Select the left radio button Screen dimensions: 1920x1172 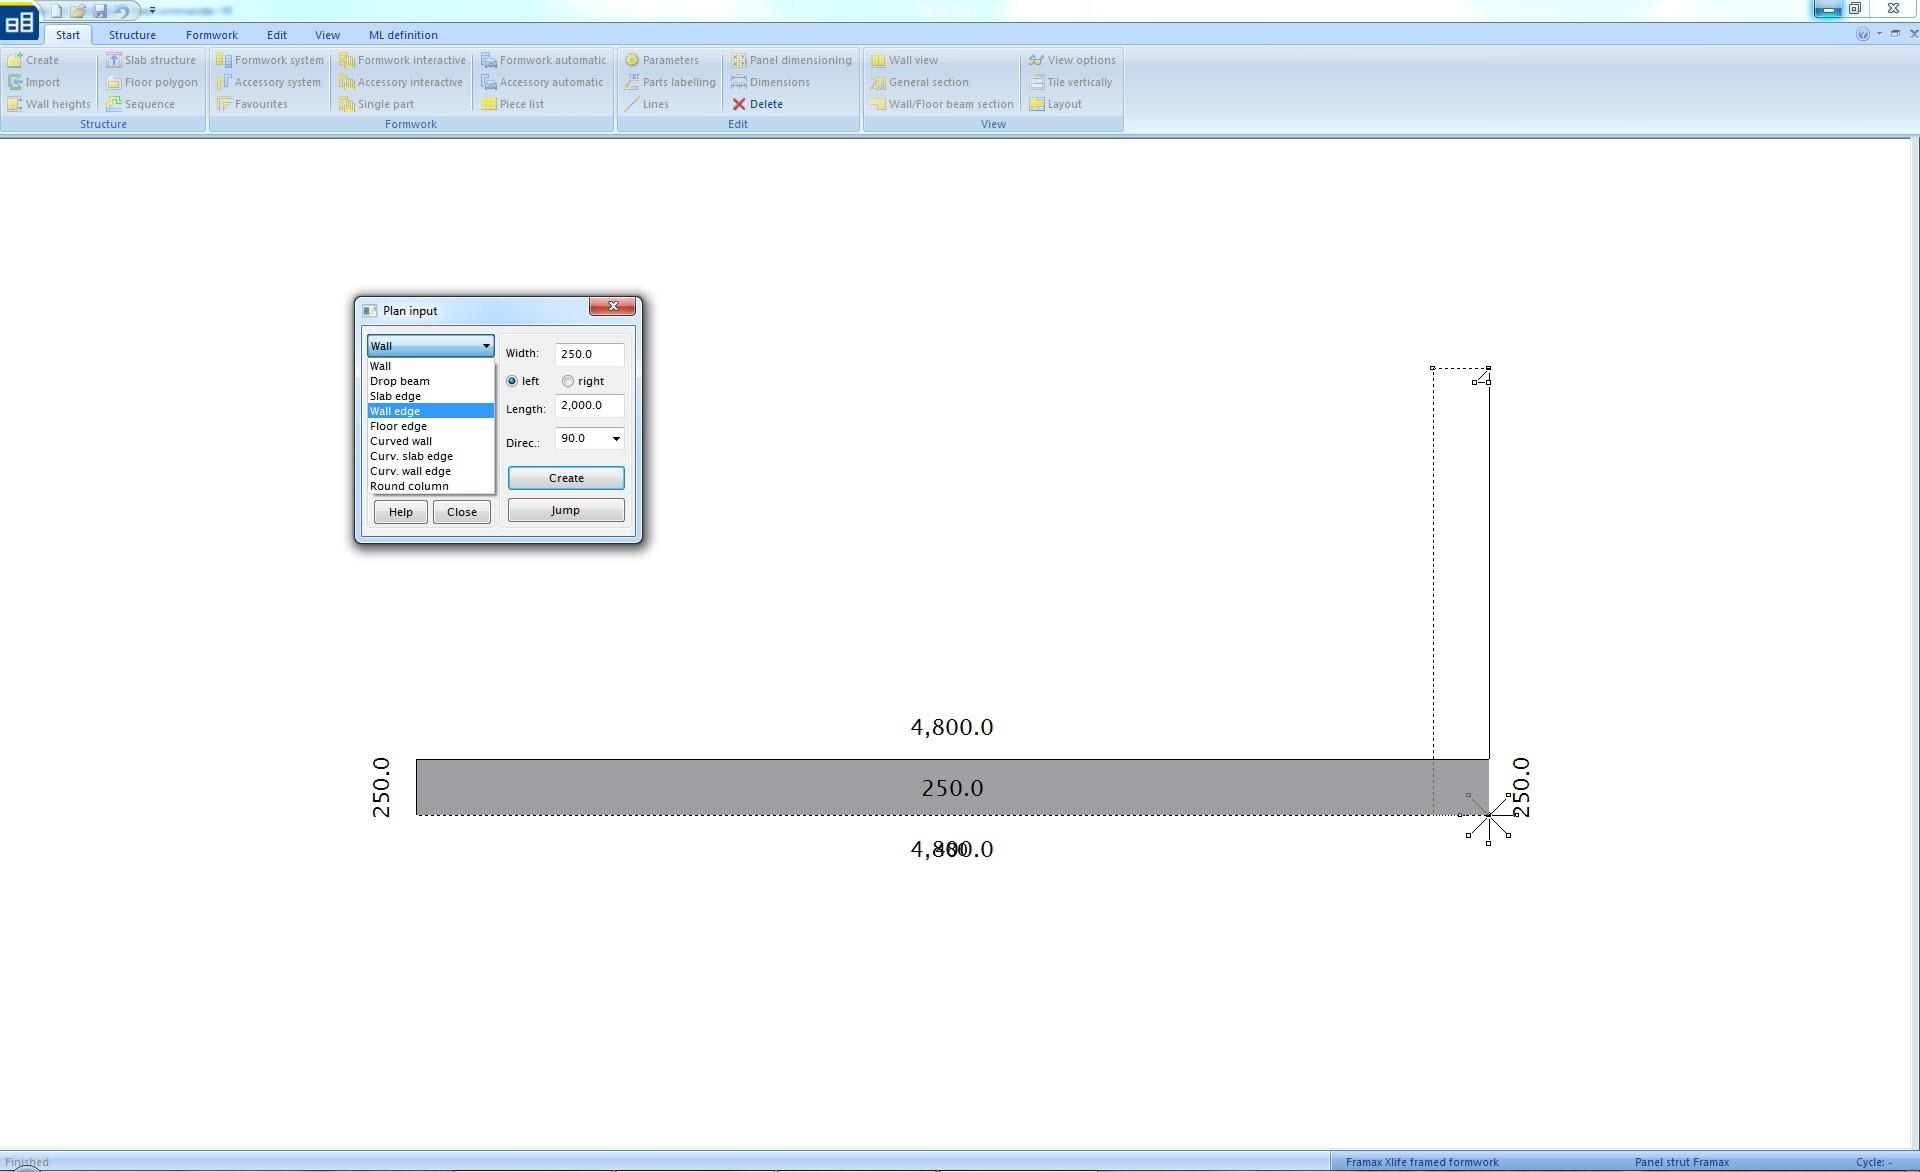pos(512,381)
